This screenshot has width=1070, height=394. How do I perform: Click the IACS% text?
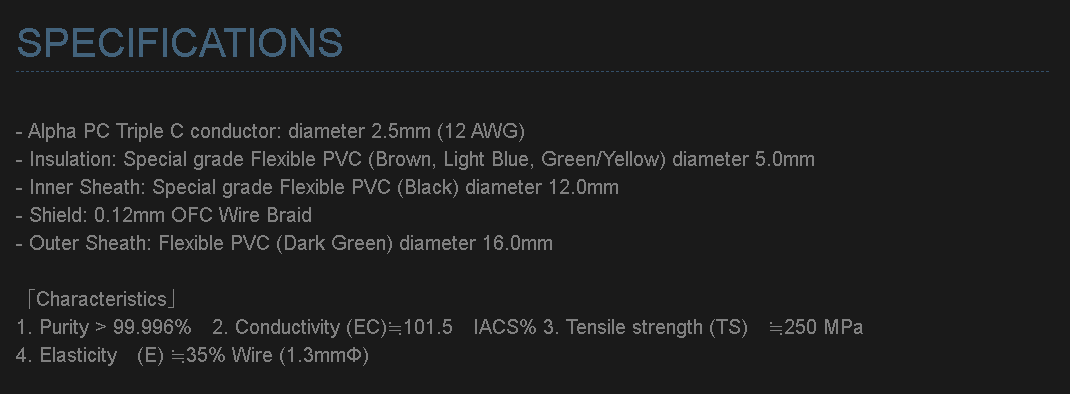click(505, 327)
